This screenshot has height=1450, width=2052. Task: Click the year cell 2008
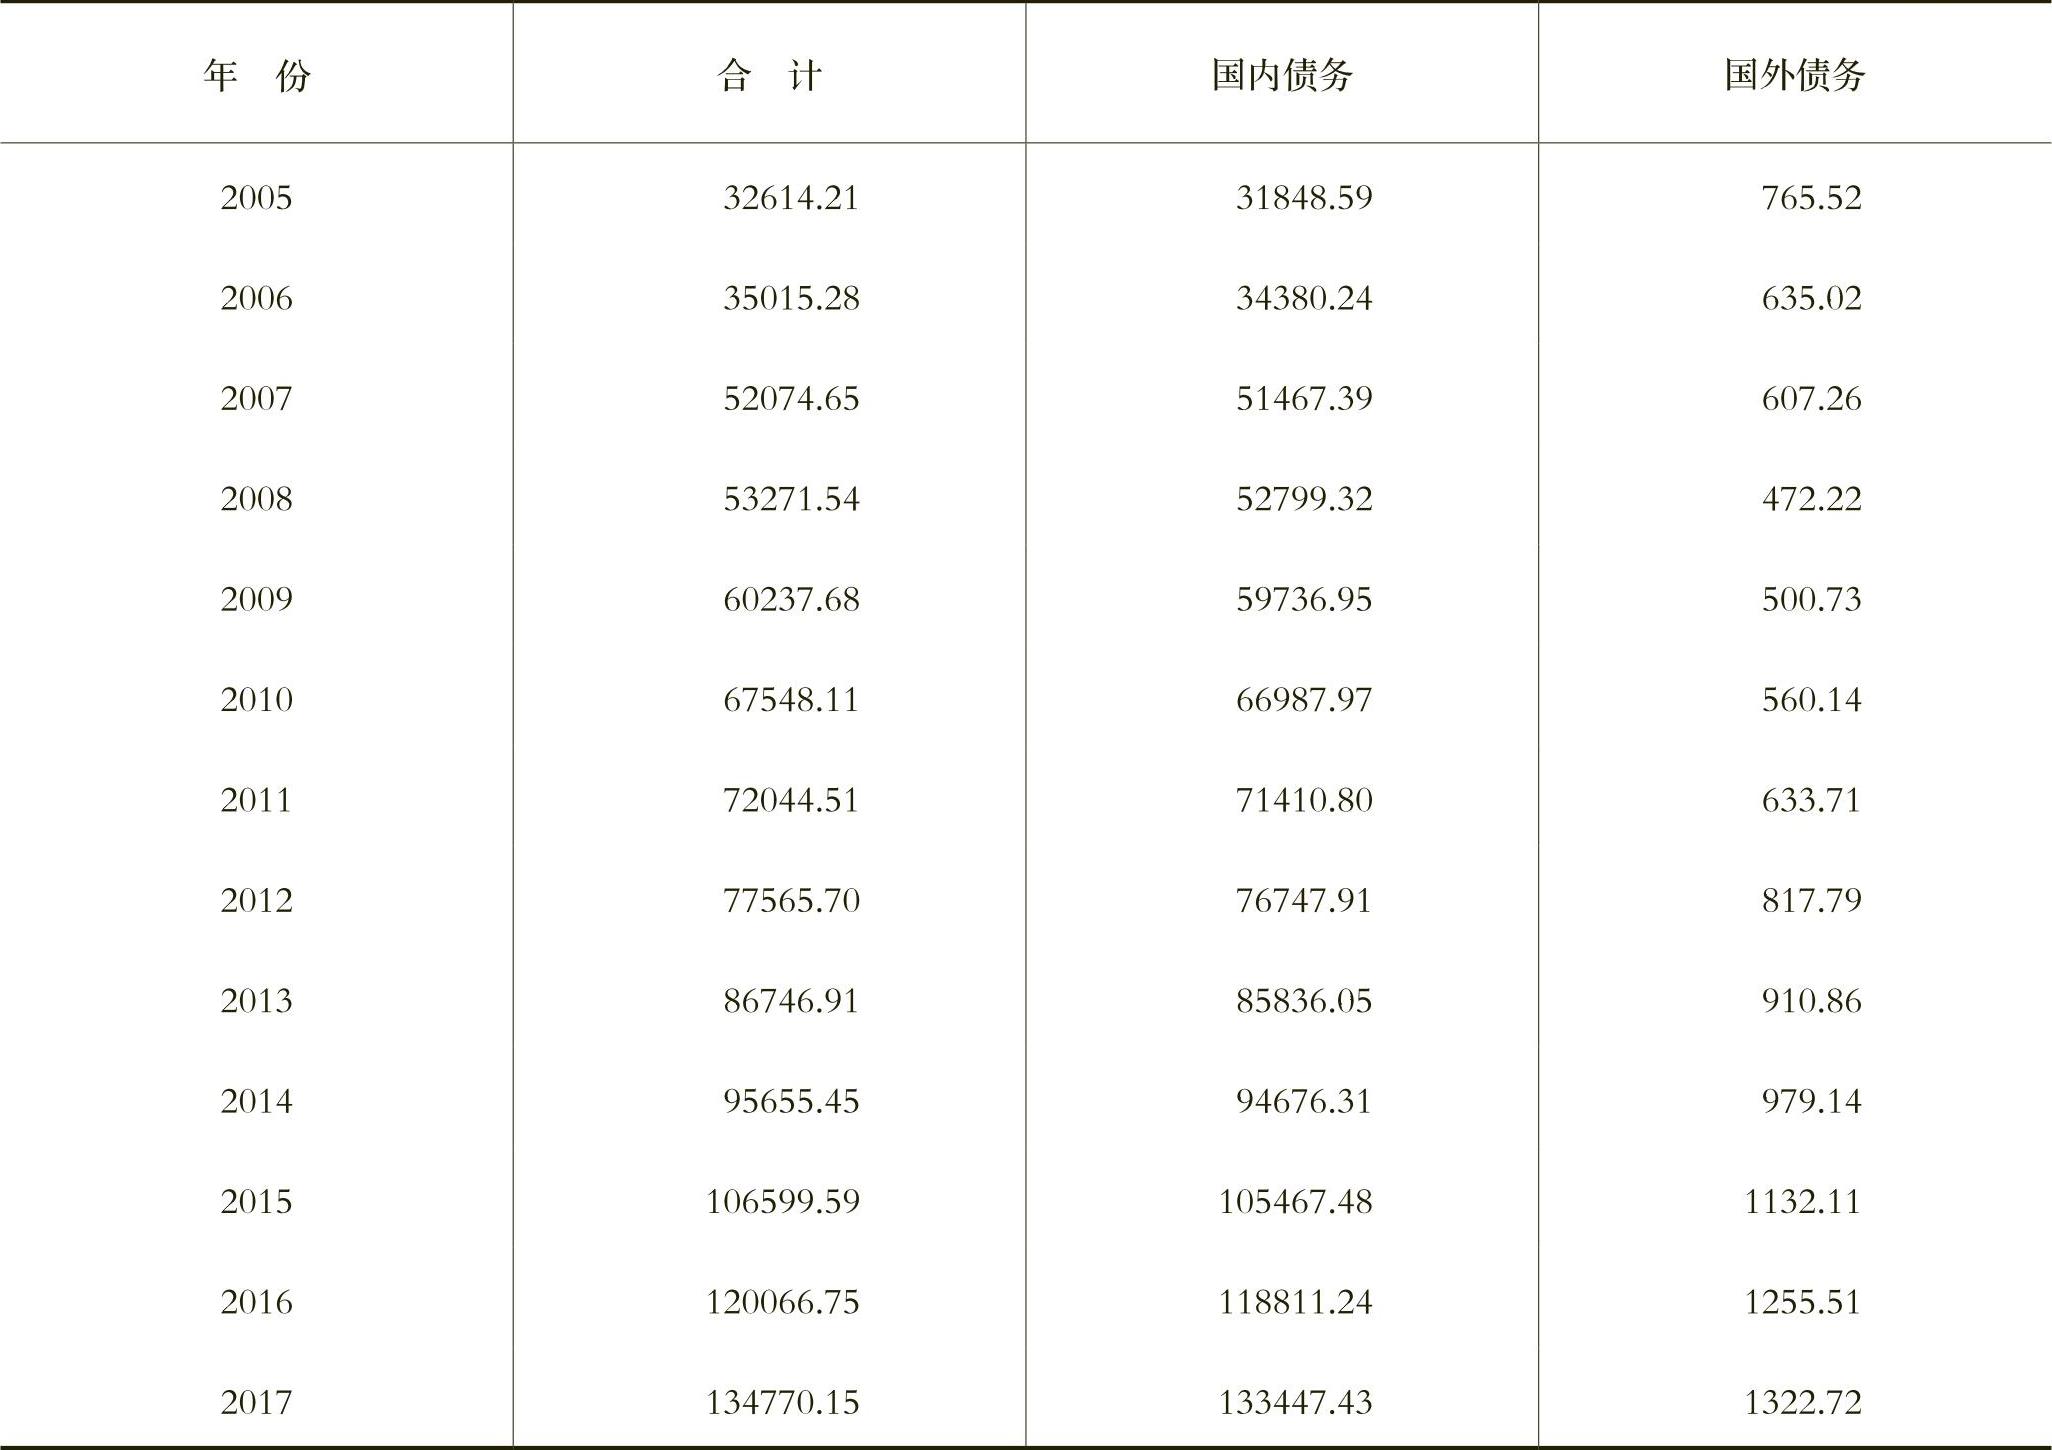[257, 499]
